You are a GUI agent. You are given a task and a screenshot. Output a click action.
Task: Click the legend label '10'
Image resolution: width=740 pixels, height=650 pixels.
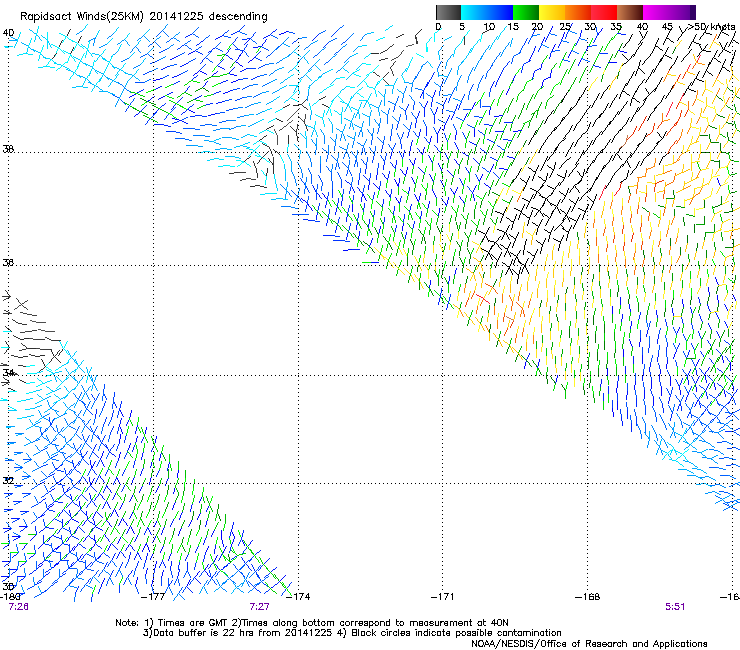(489, 27)
